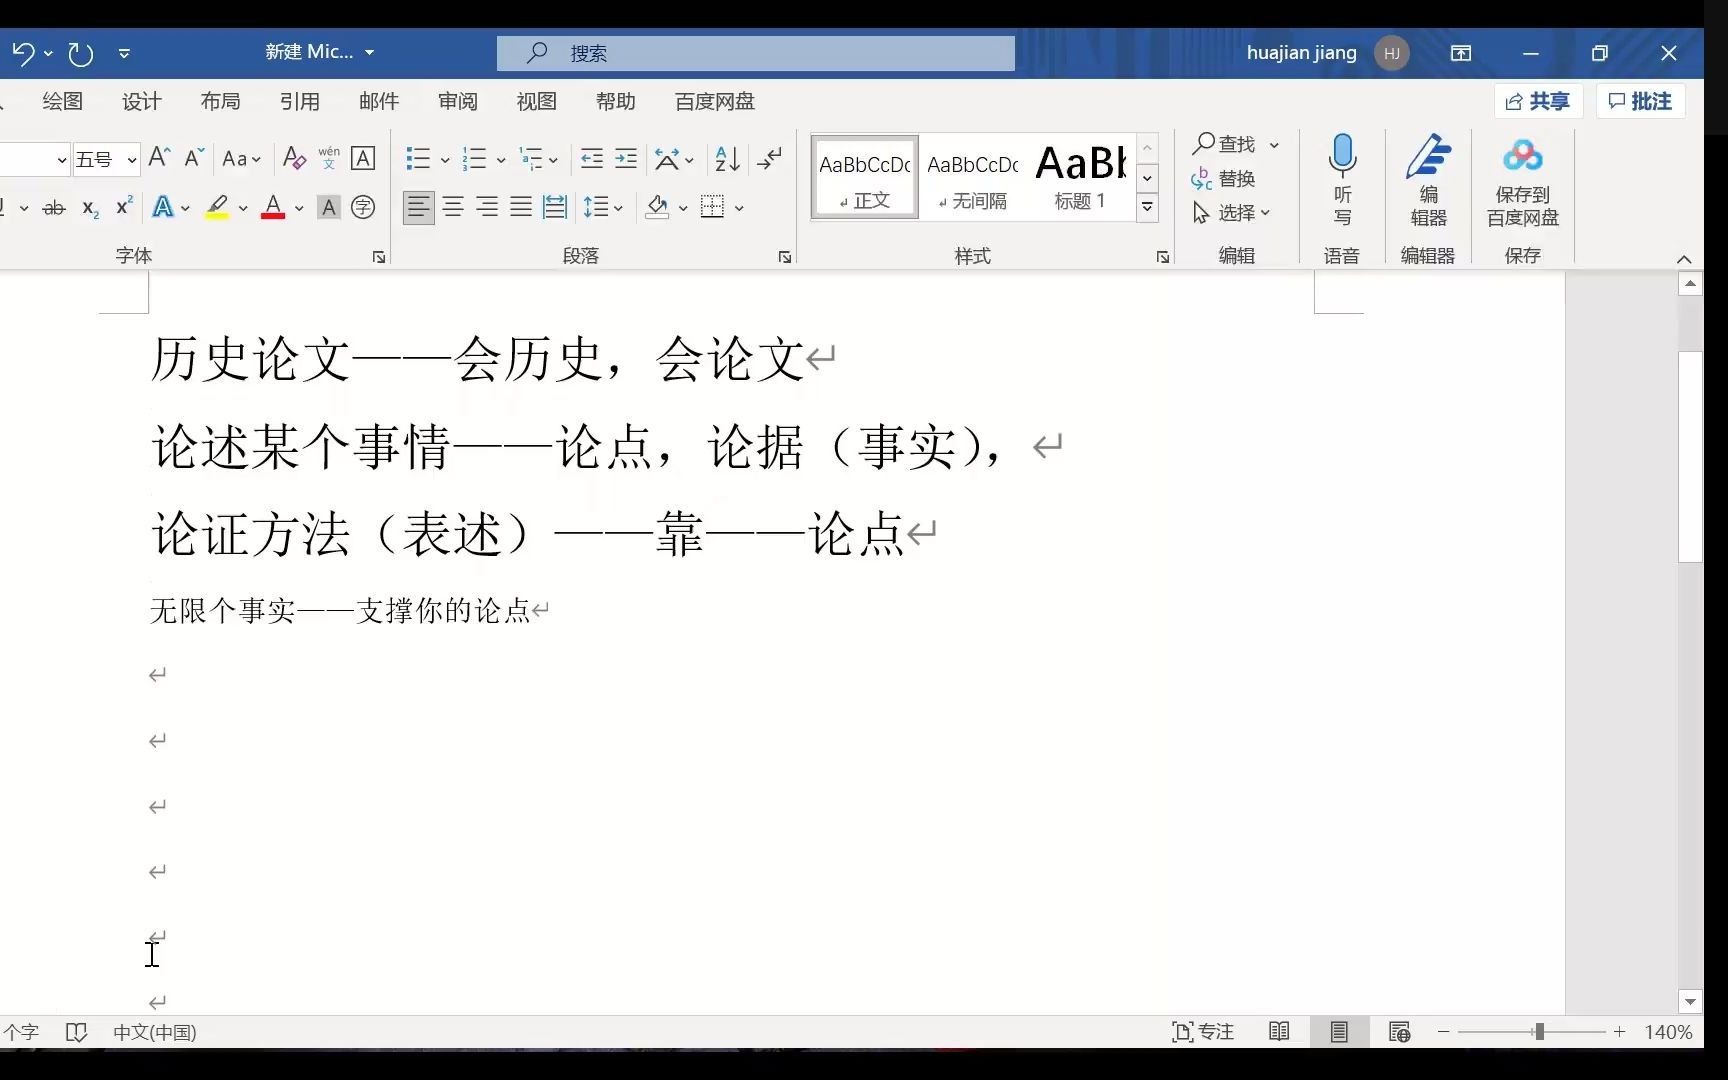Viewport: 1728px width, 1080px height.
Task: Collapse the ribbon
Action: click(1684, 259)
